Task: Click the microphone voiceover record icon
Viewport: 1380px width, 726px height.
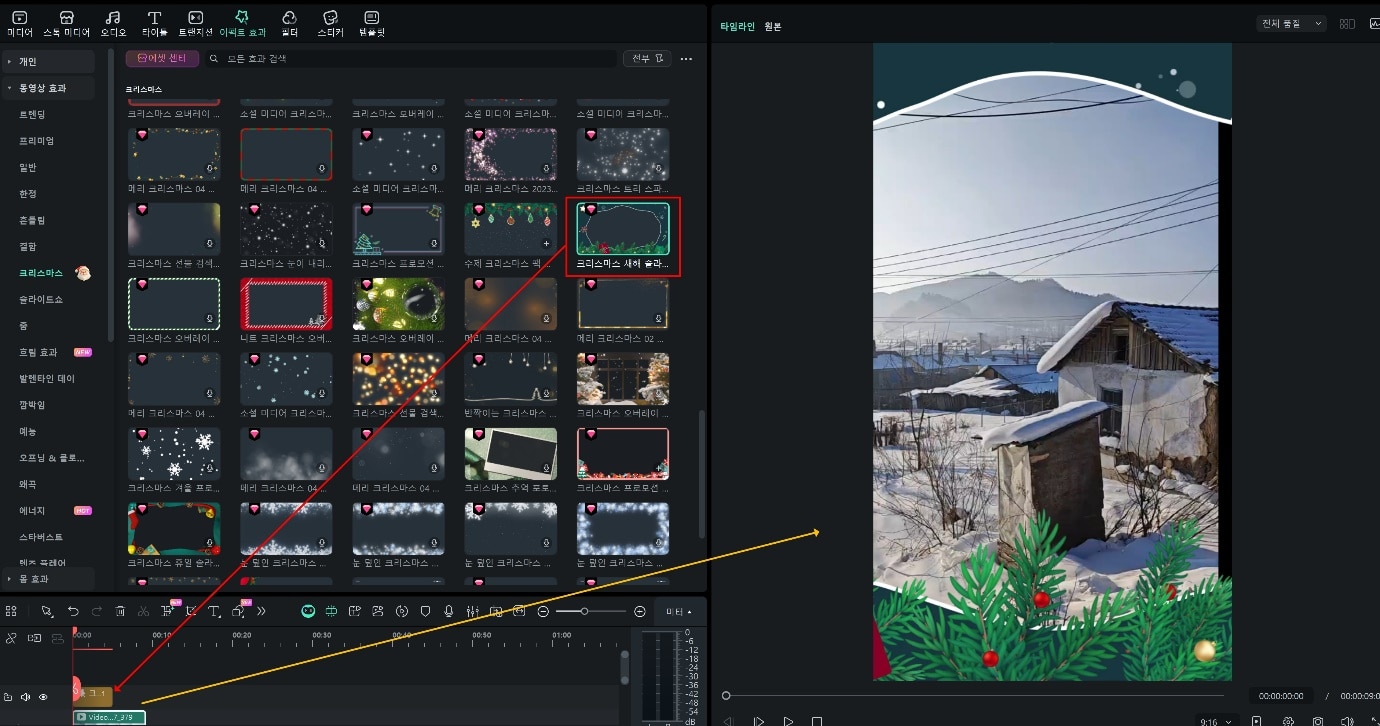Action: click(x=448, y=611)
